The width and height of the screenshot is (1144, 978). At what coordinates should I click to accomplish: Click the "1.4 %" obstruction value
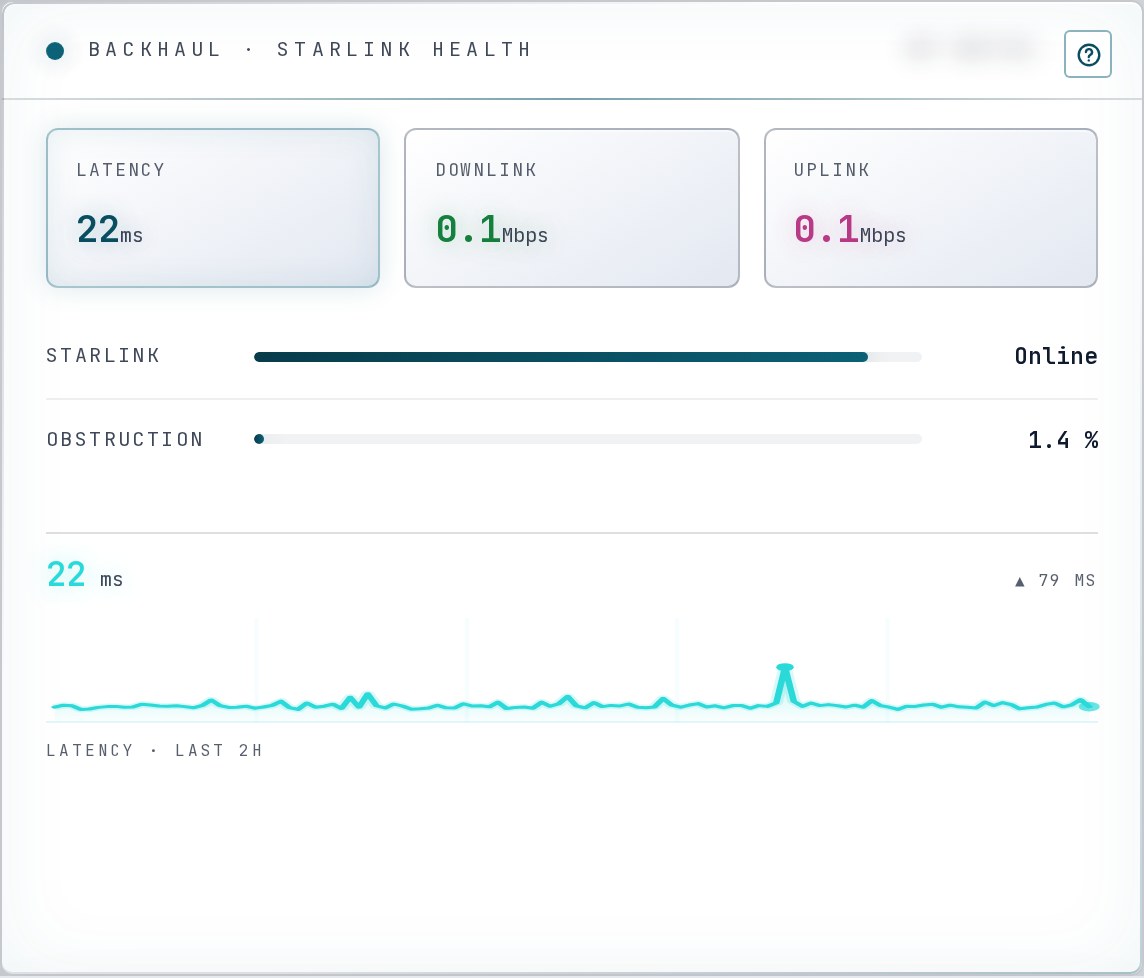click(1063, 439)
